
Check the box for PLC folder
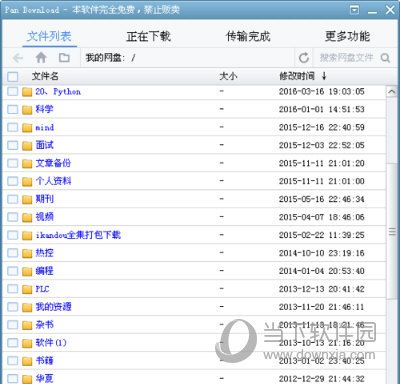point(13,289)
